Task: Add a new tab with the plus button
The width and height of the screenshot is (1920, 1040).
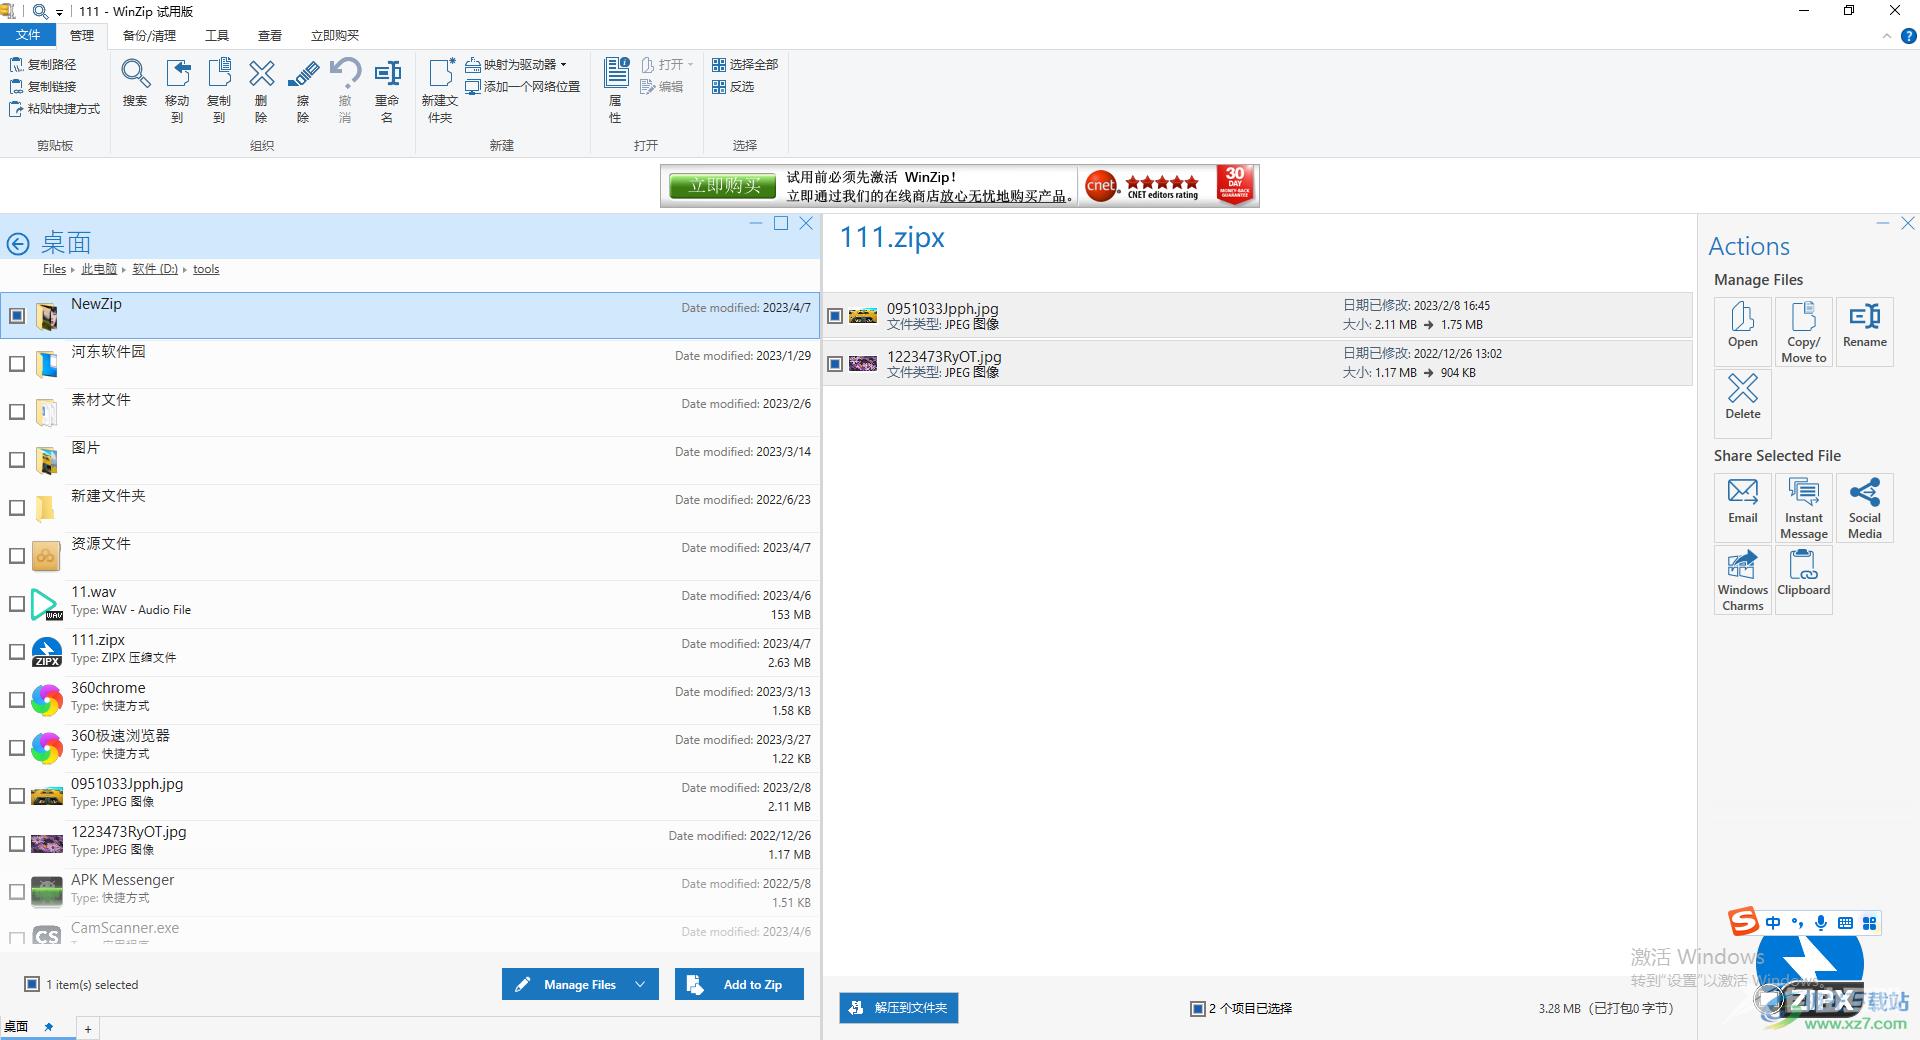Action: coord(88,1029)
